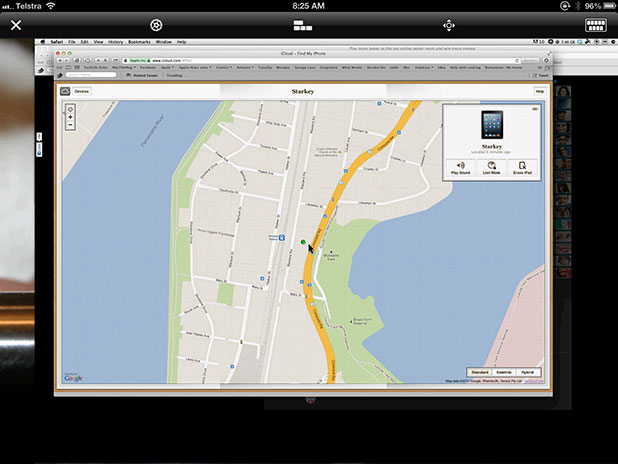Click the iCloud Help button

coord(540,91)
